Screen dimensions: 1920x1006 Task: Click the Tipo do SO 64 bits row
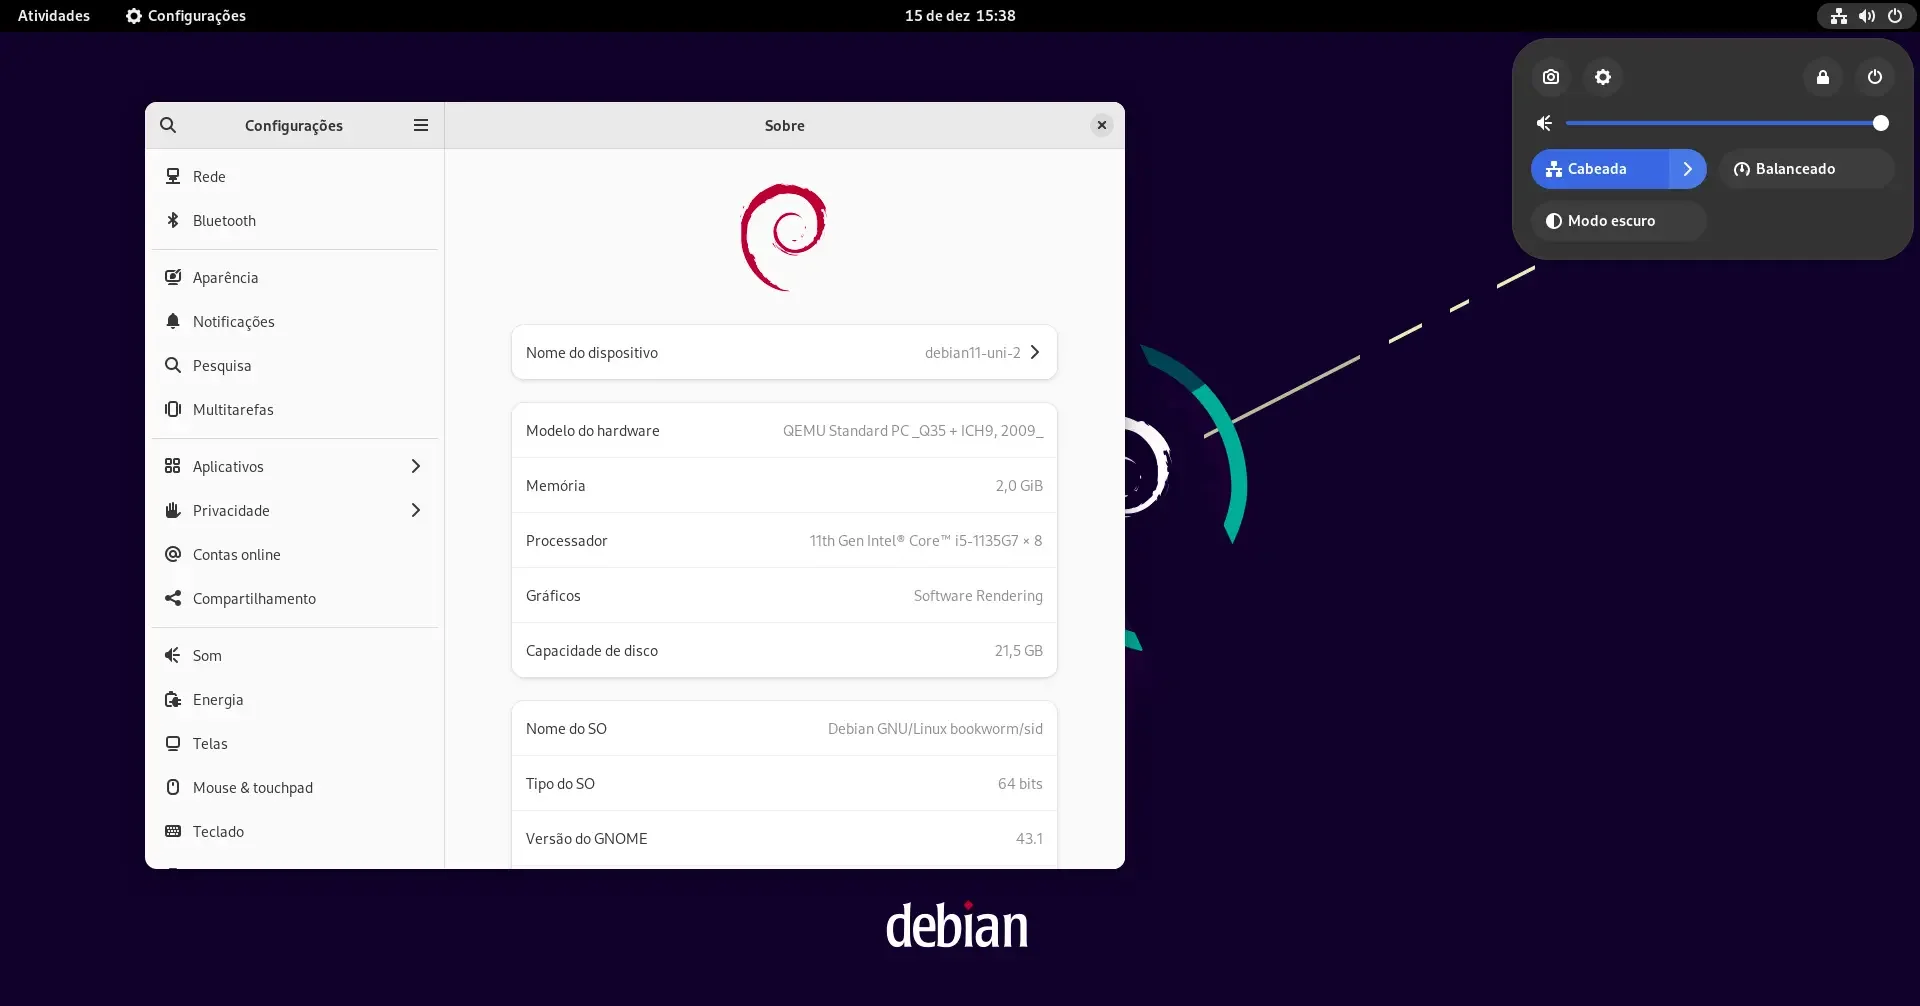pyautogui.click(x=784, y=783)
